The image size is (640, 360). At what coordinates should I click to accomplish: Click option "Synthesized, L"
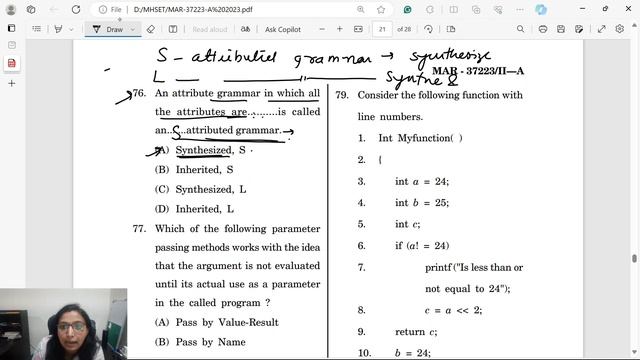click(200, 189)
